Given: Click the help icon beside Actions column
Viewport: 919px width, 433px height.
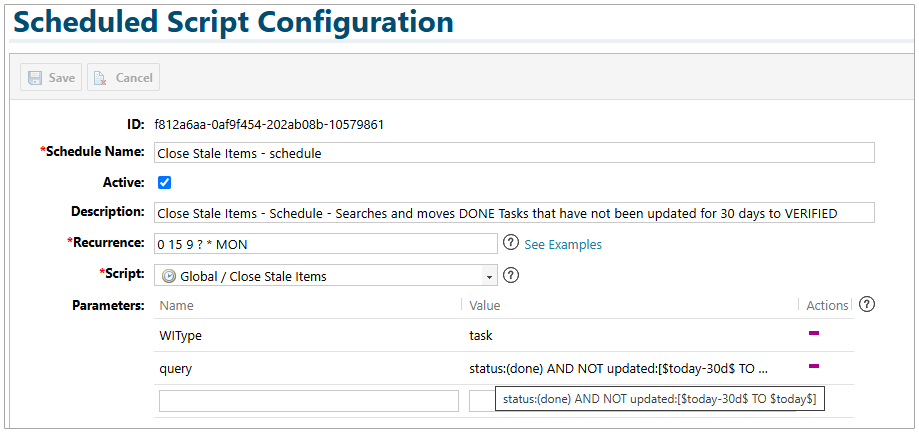Looking at the screenshot, I should (867, 304).
